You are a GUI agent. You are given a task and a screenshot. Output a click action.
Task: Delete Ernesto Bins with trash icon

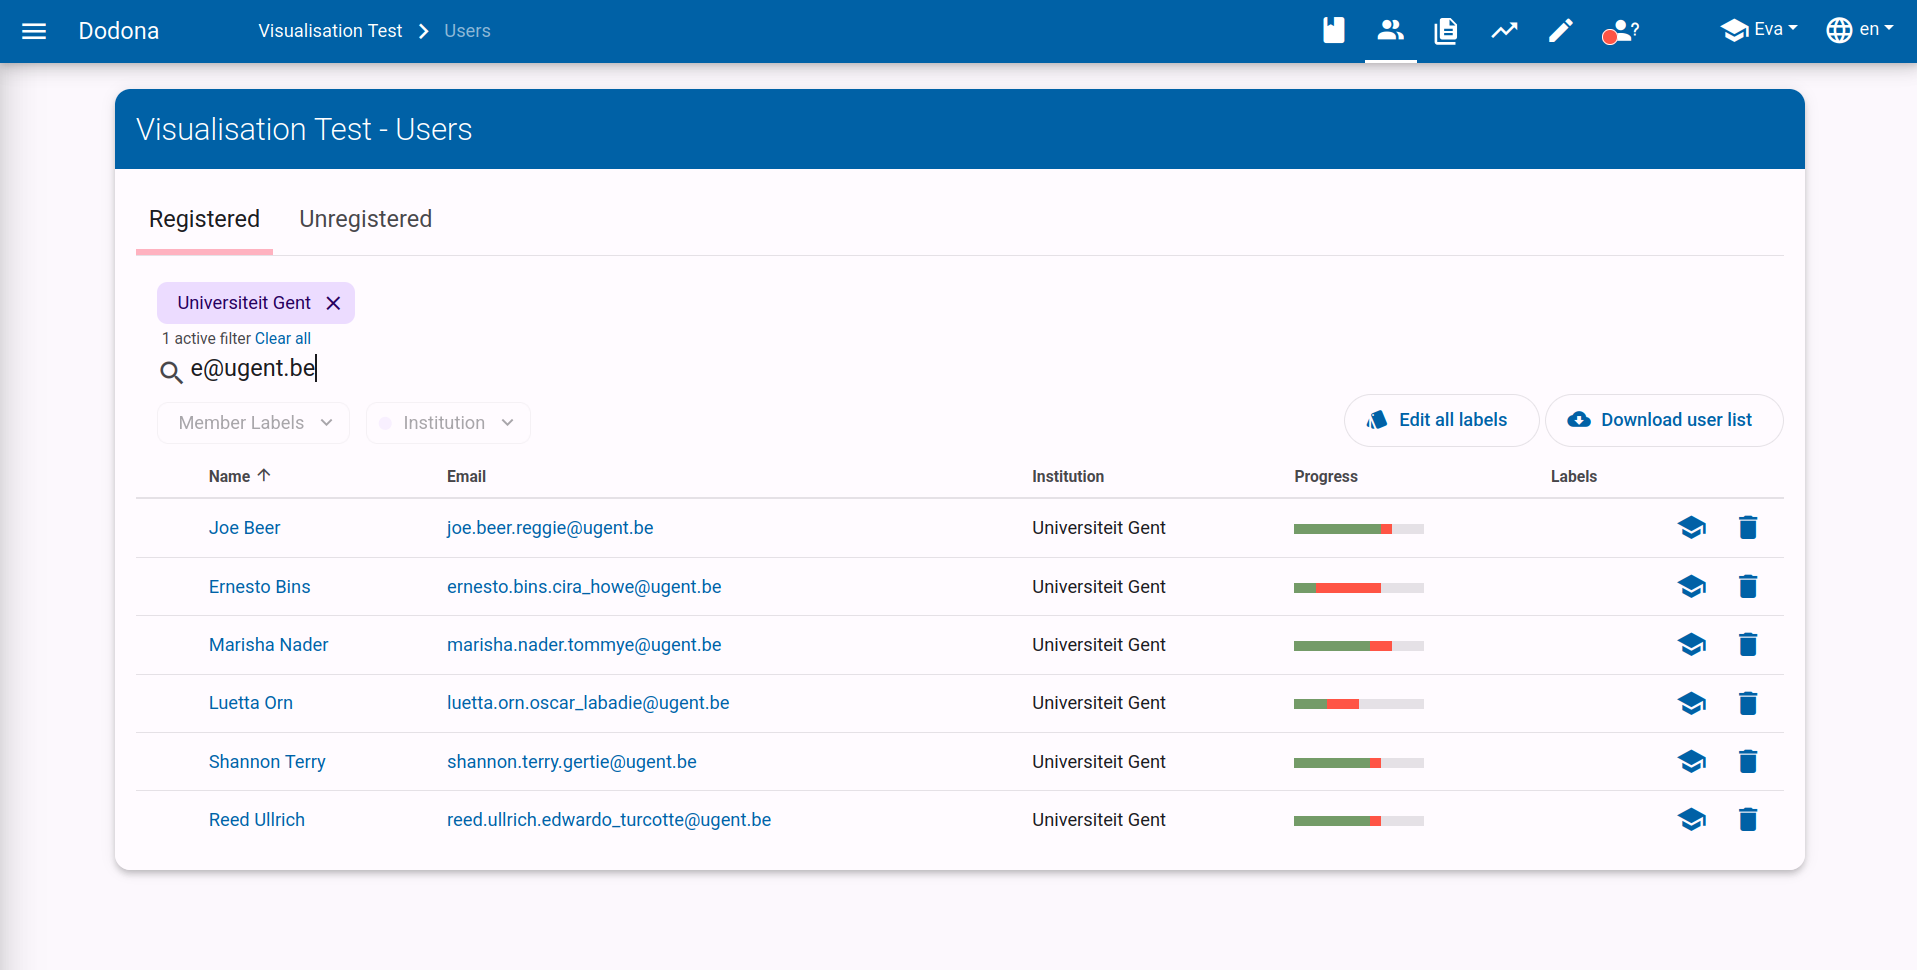pyautogui.click(x=1748, y=587)
